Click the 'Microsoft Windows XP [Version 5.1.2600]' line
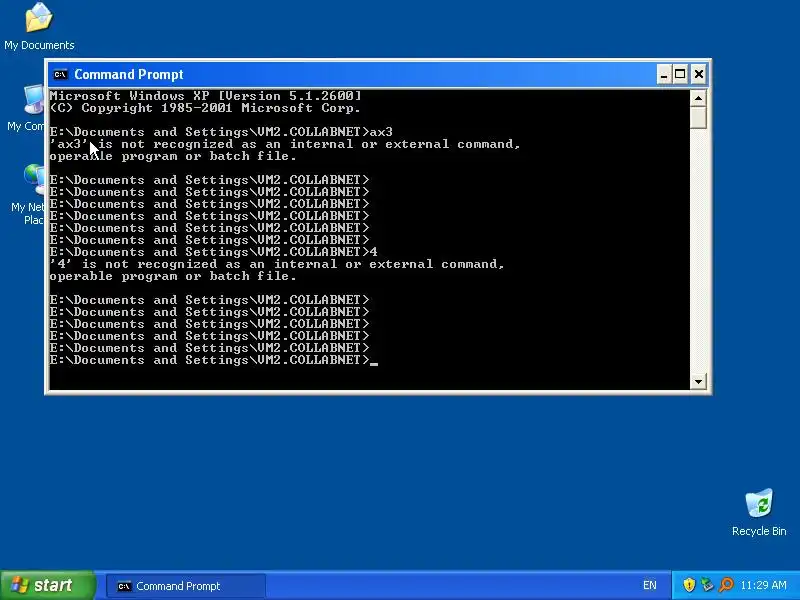The height and width of the screenshot is (600, 800). pyautogui.click(x=205, y=96)
